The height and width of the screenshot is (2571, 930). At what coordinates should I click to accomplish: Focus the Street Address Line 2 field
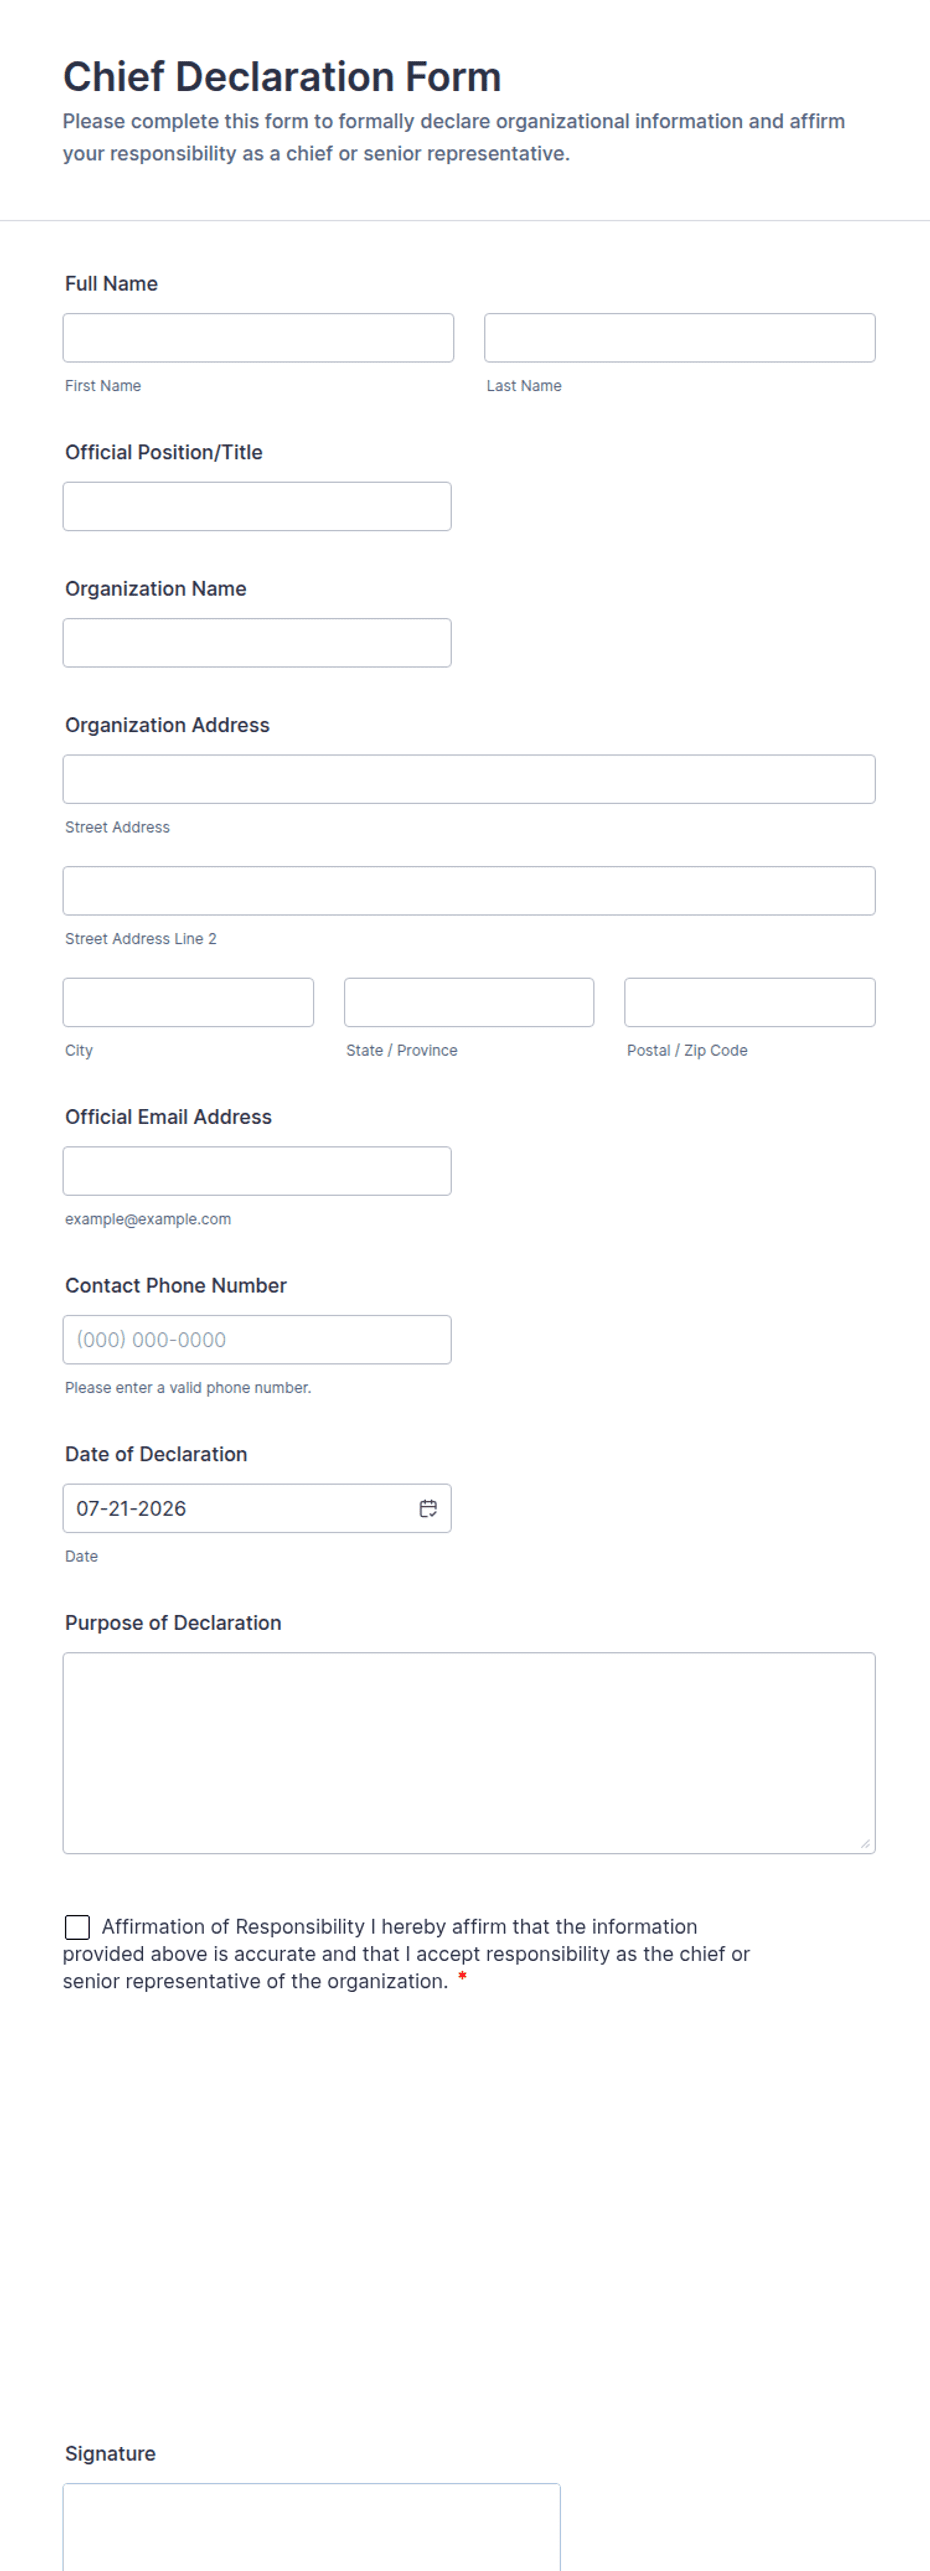point(469,891)
